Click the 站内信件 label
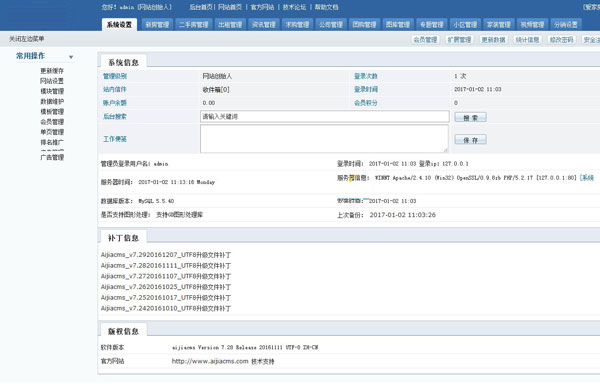The height and width of the screenshot is (384, 600). click(114, 89)
